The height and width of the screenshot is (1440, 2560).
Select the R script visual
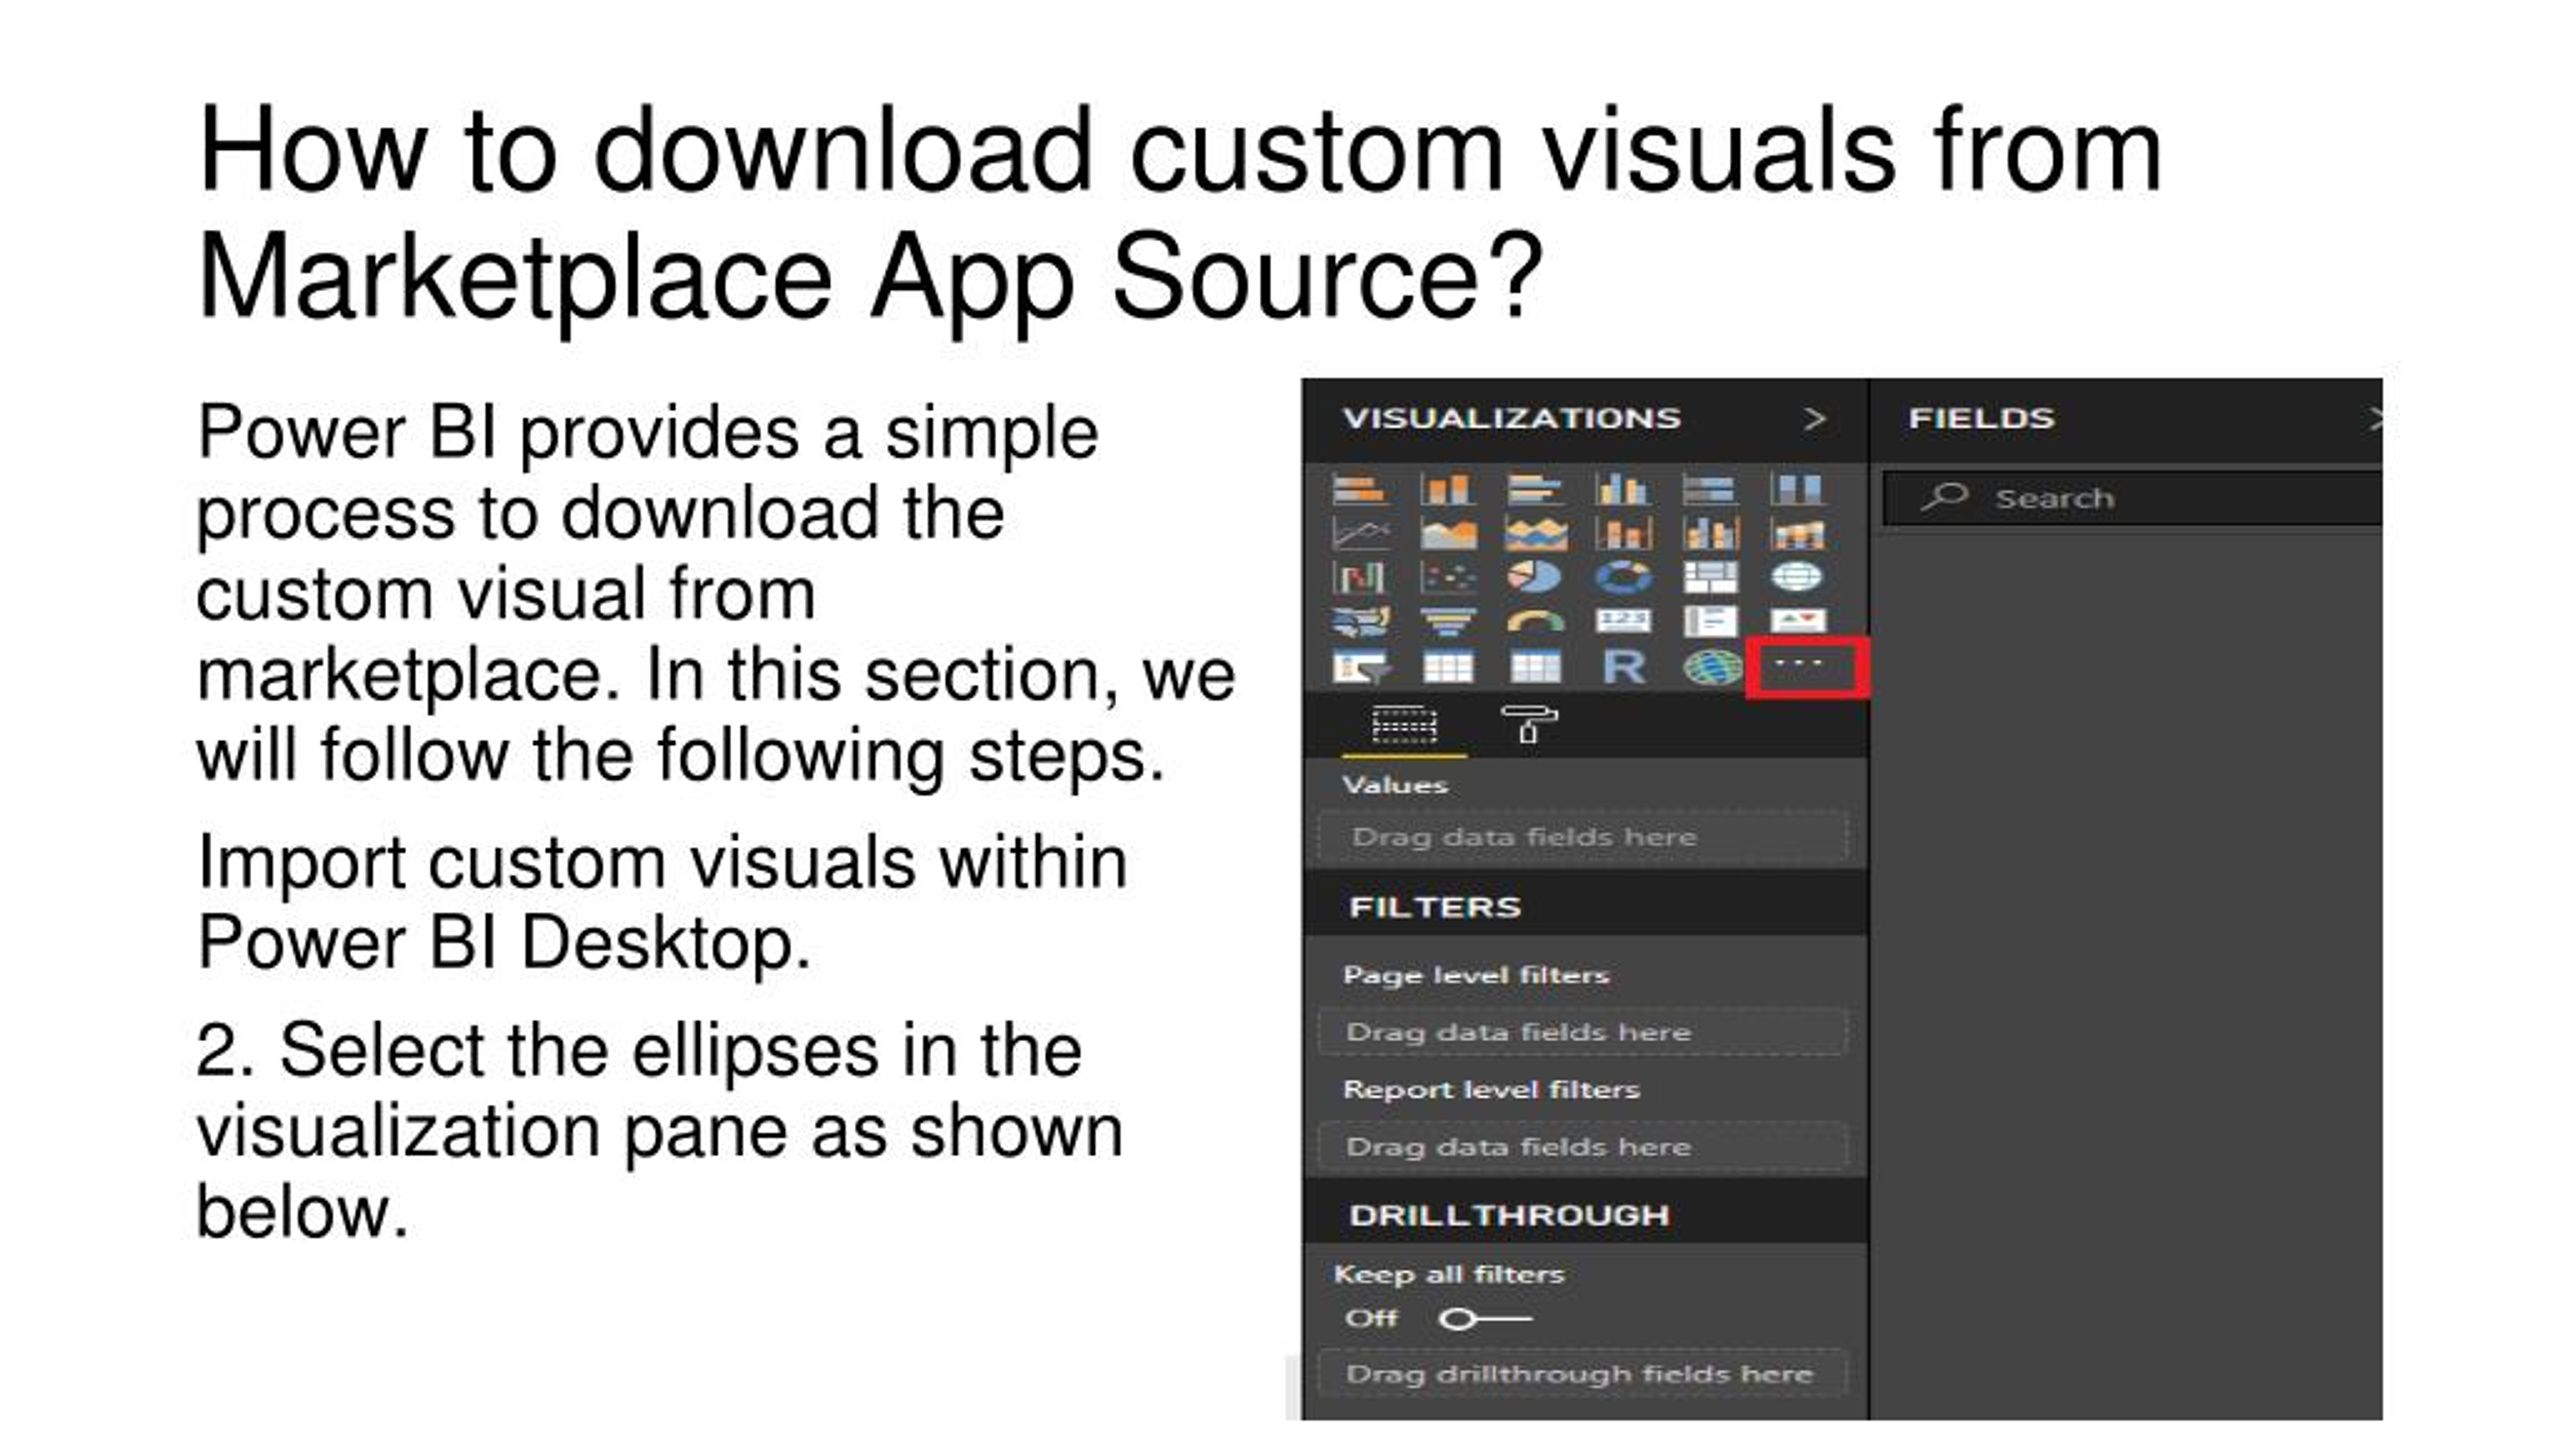1623,667
